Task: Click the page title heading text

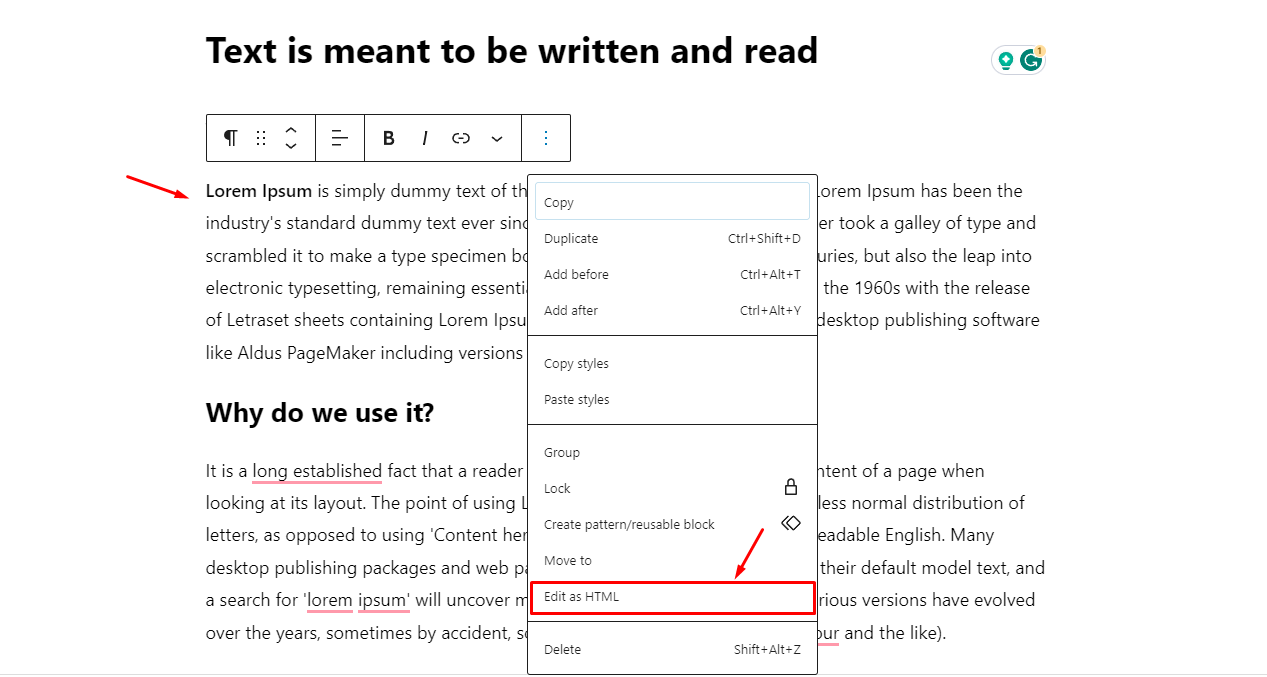Action: coord(511,51)
